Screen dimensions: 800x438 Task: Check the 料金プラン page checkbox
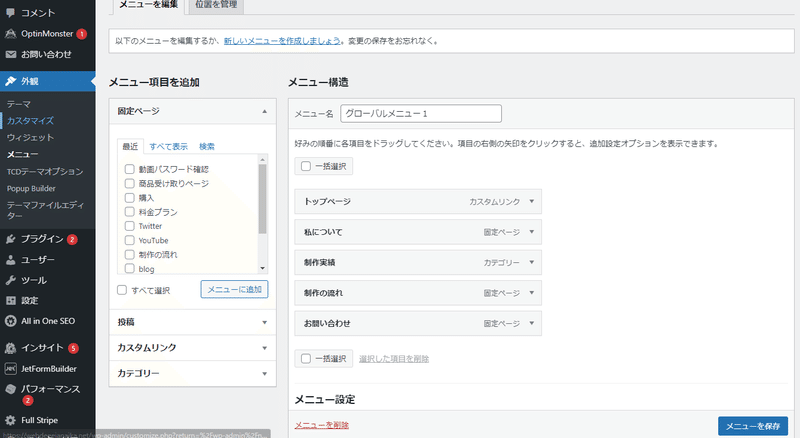tap(130, 212)
